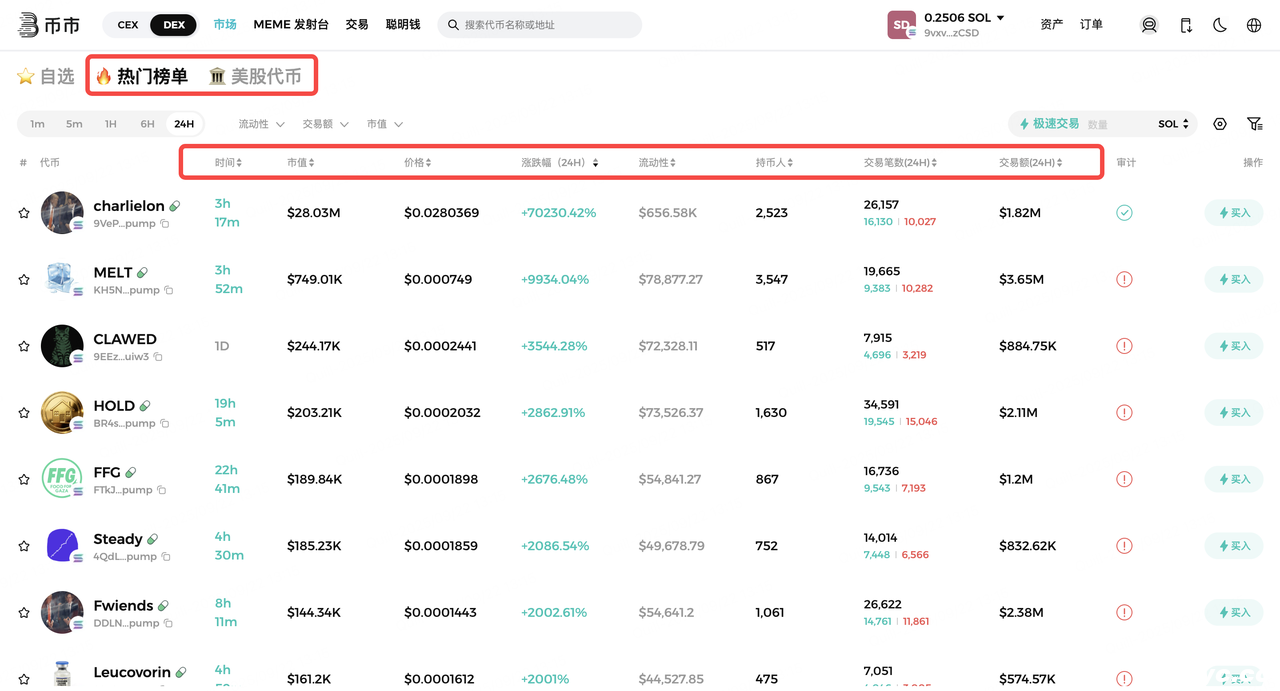Select the 1H timeframe option
This screenshot has height=691, width=1280.
click(x=111, y=124)
